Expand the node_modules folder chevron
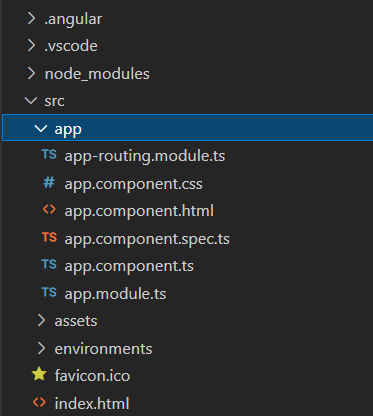The image size is (373, 416). [x=31, y=73]
